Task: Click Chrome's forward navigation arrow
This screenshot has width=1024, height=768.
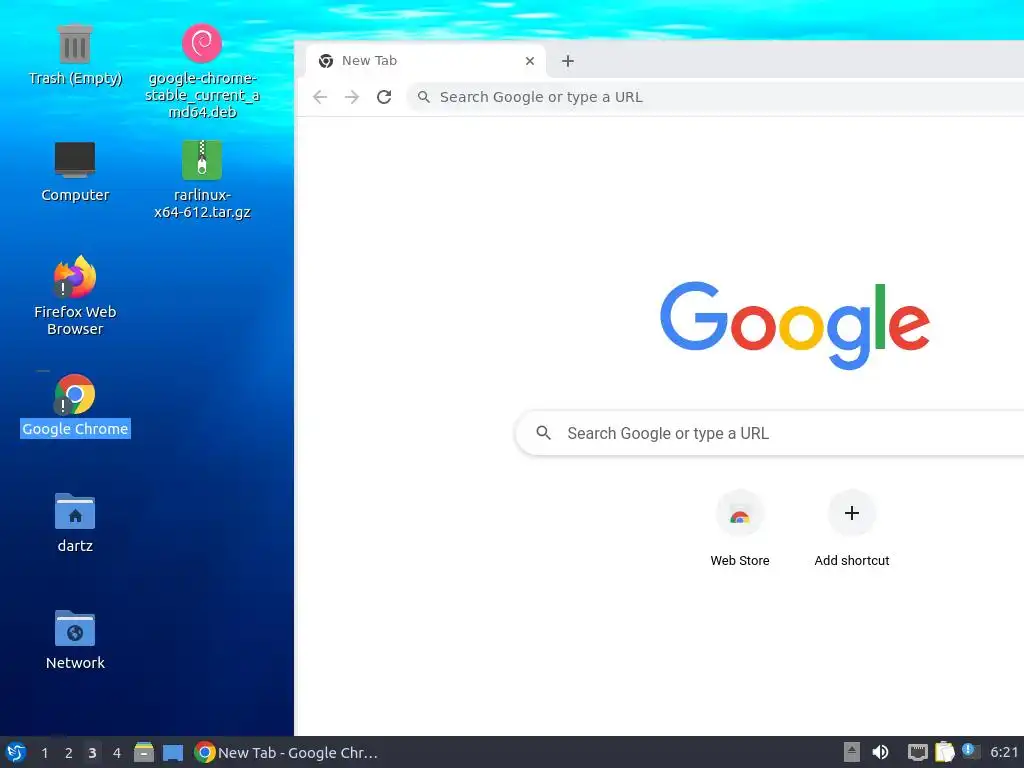Action: pos(352,97)
